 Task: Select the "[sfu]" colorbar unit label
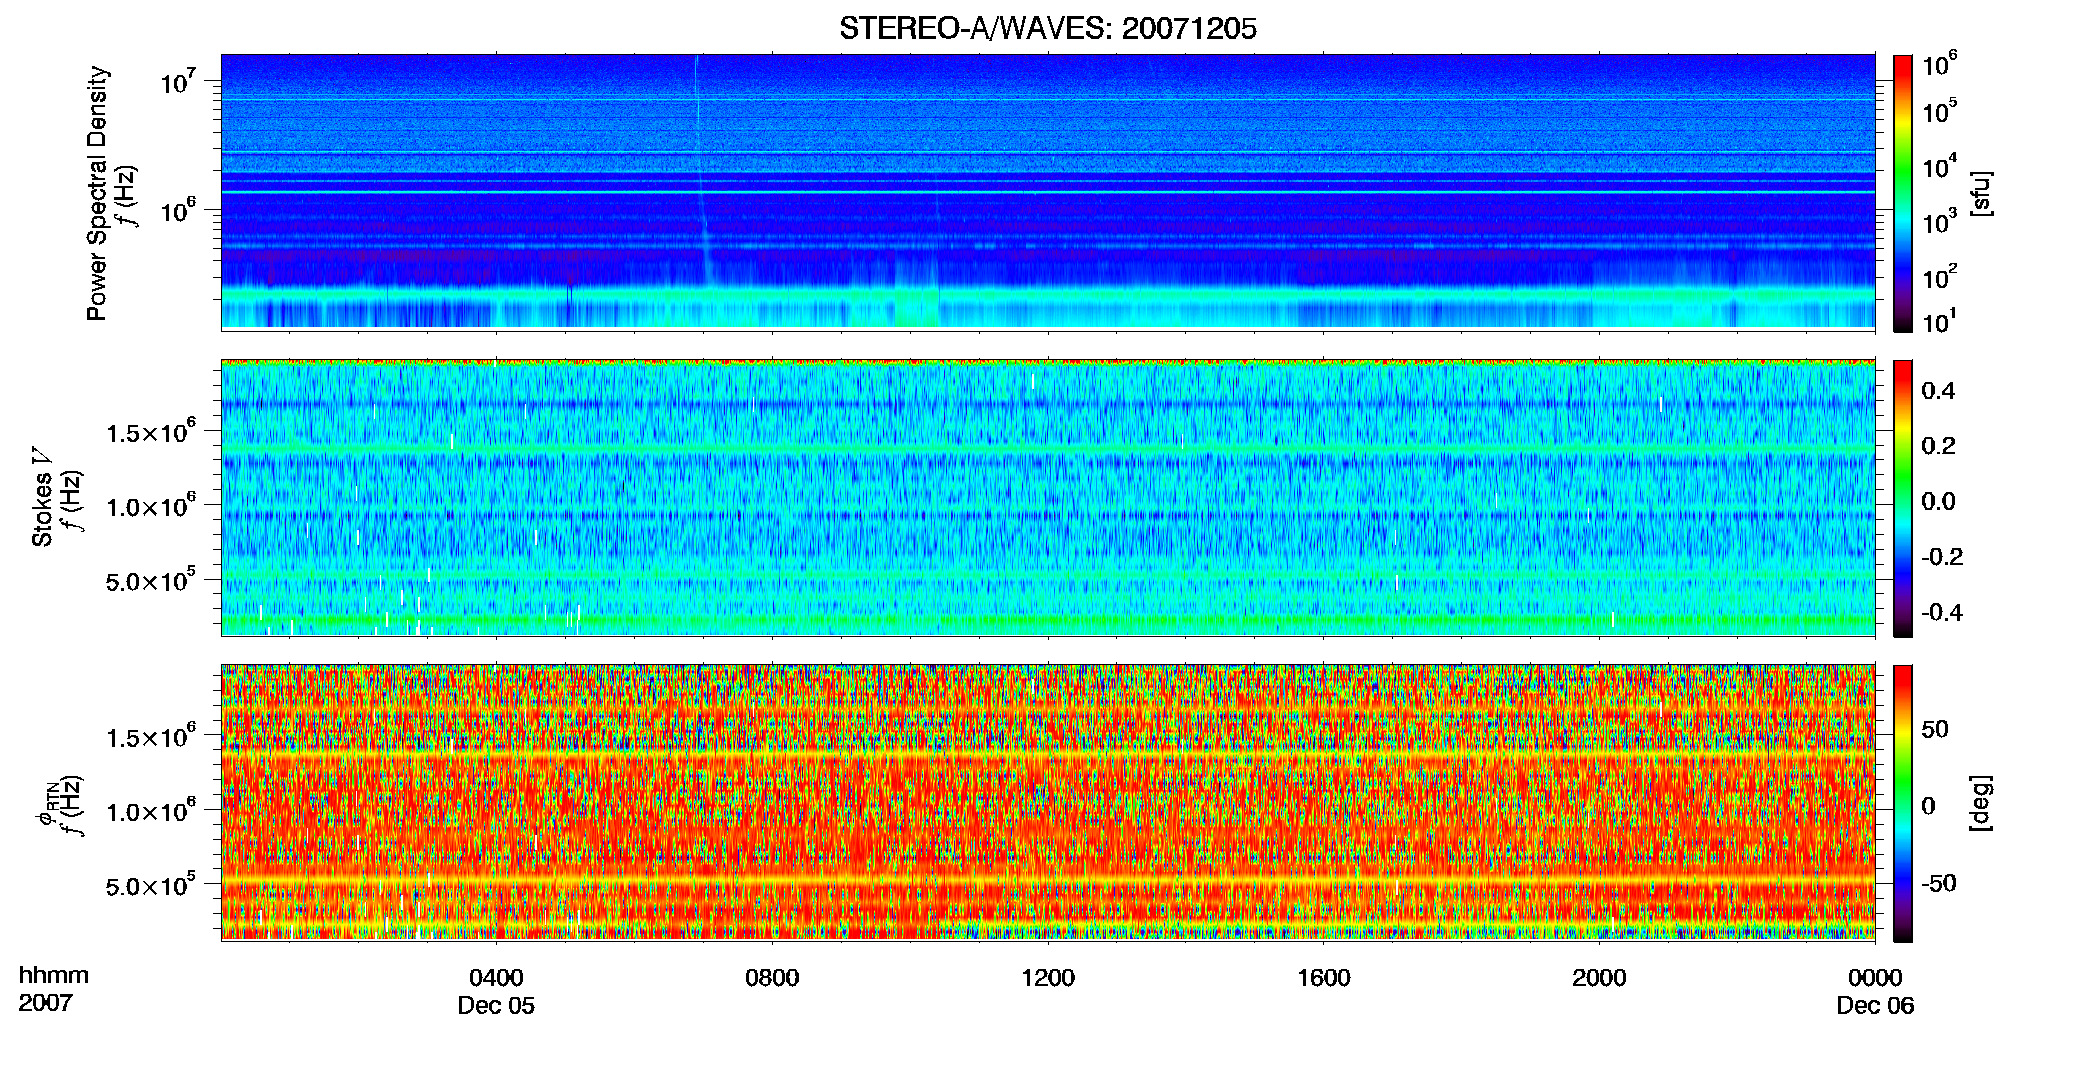(1980, 193)
